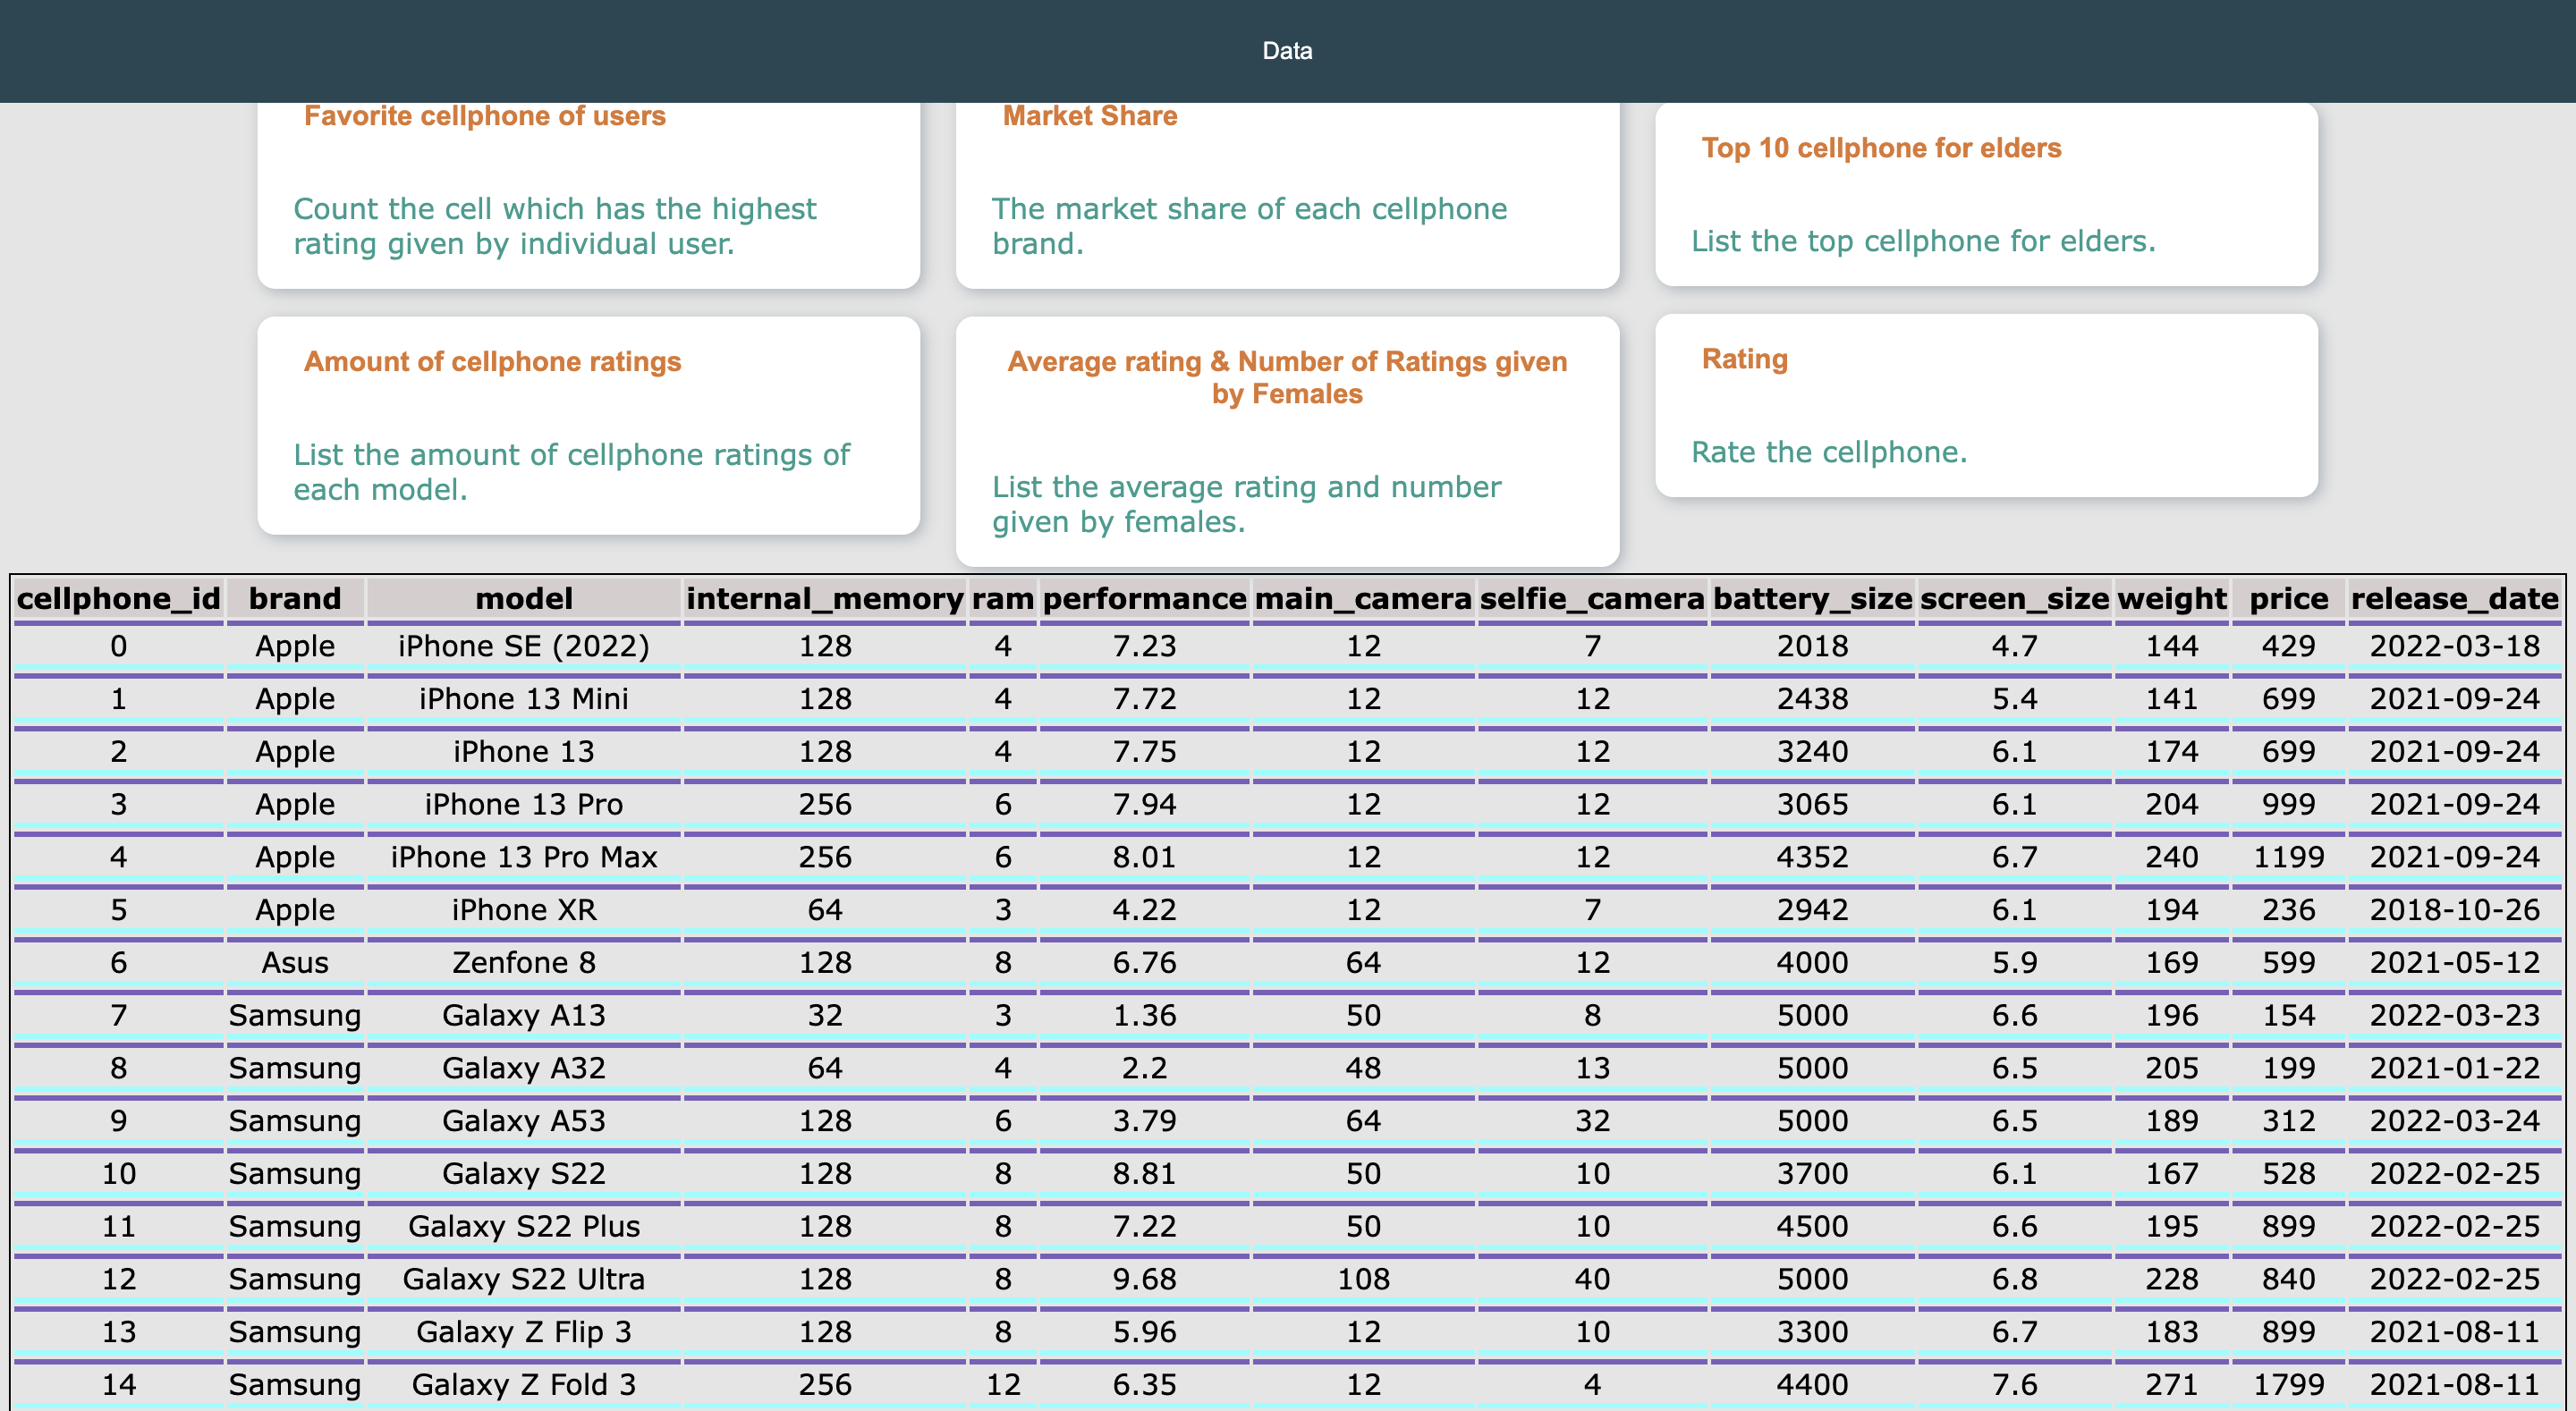Click the Zenfone 8 model cell

coord(523,962)
